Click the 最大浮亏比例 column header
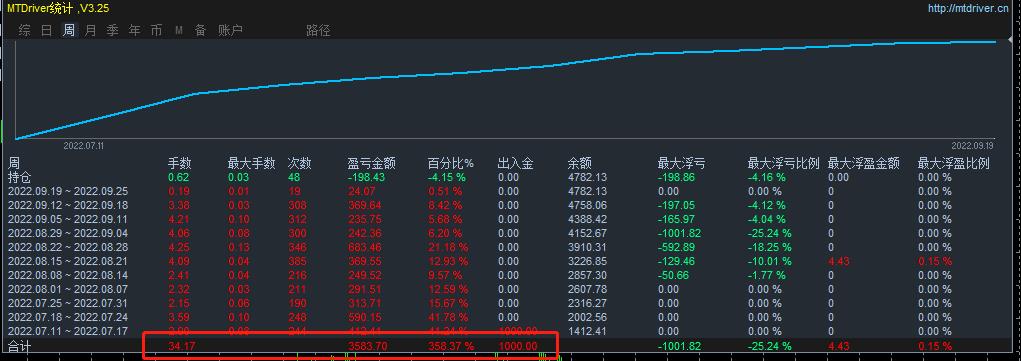Image resolution: width=1021 pixels, height=361 pixels. coord(783,163)
